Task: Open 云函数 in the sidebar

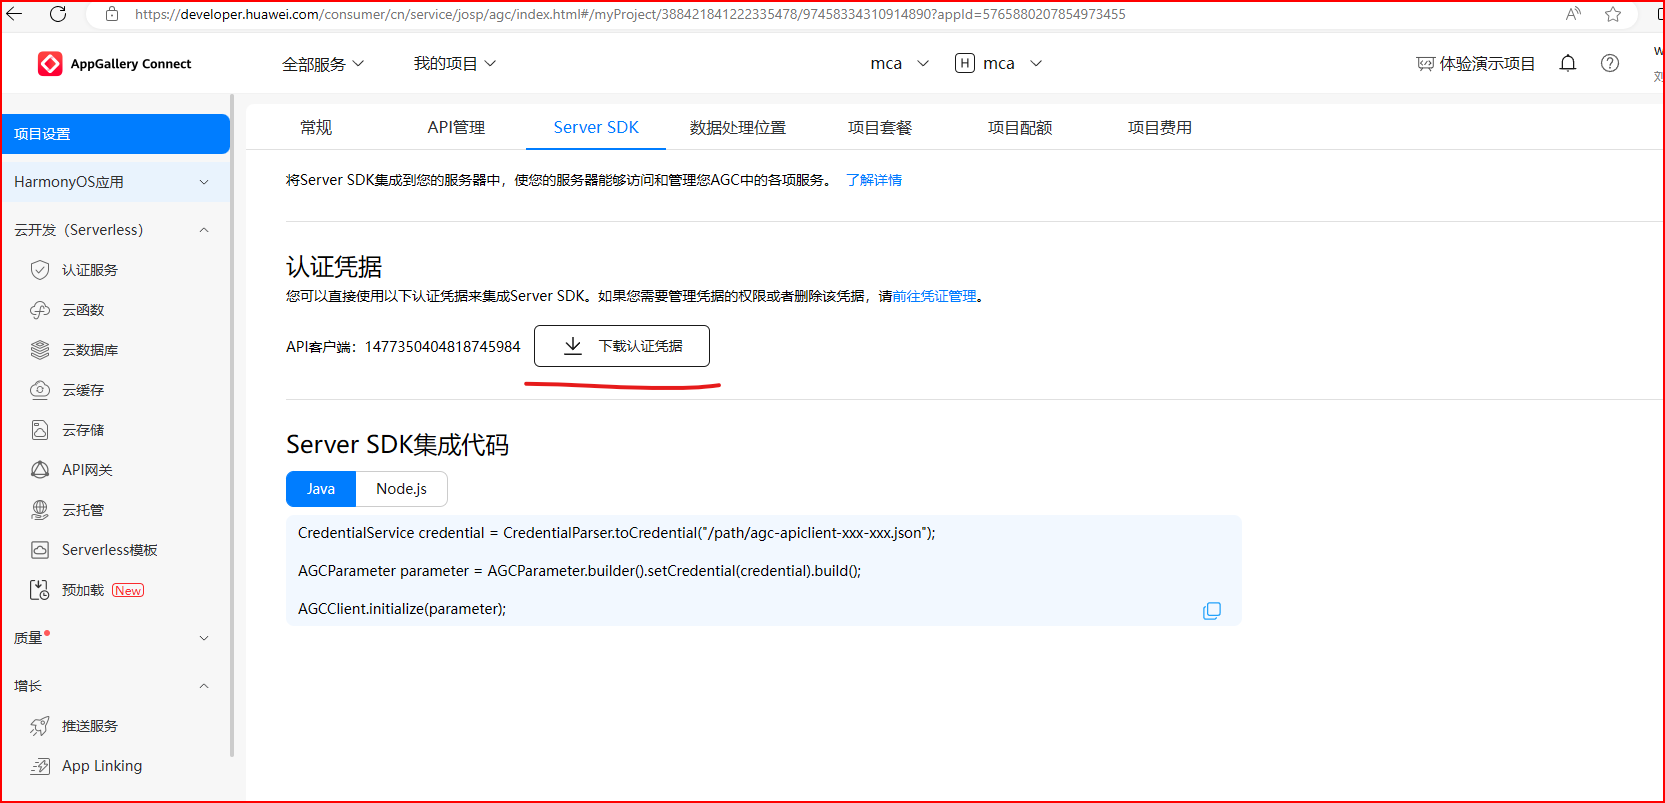Action: (83, 310)
